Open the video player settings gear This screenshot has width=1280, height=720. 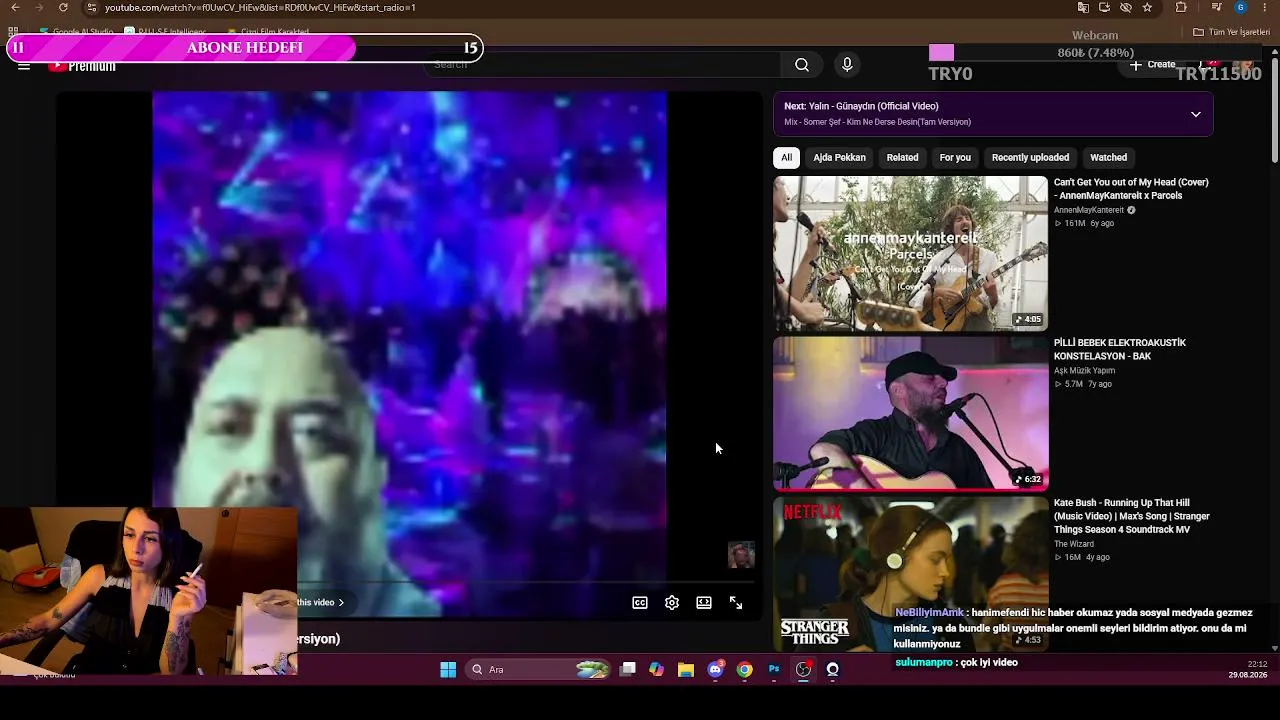point(672,603)
